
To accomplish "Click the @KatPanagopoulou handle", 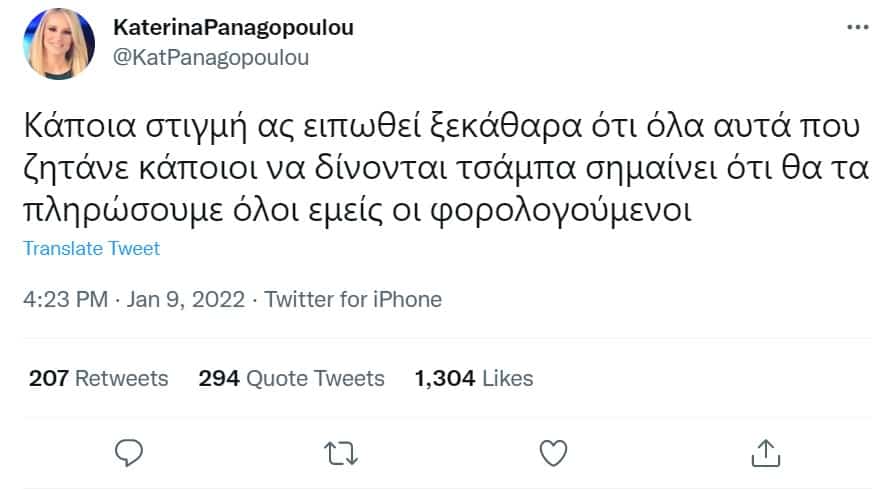I will tap(212, 57).
